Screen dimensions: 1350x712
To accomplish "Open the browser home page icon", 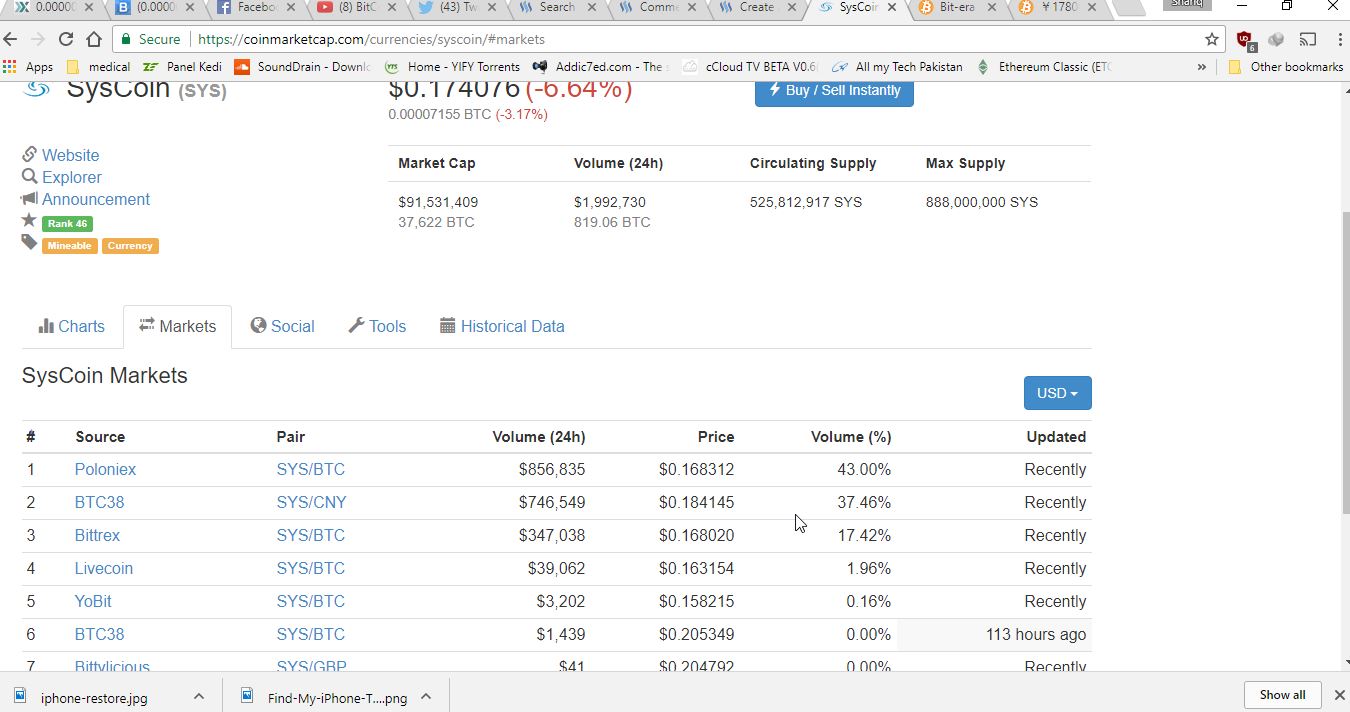I will [x=93, y=40].
